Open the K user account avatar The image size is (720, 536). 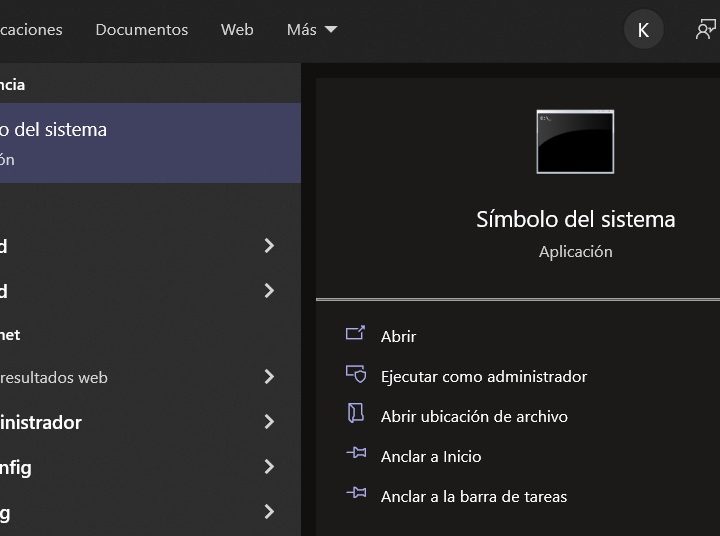point(643,30)
